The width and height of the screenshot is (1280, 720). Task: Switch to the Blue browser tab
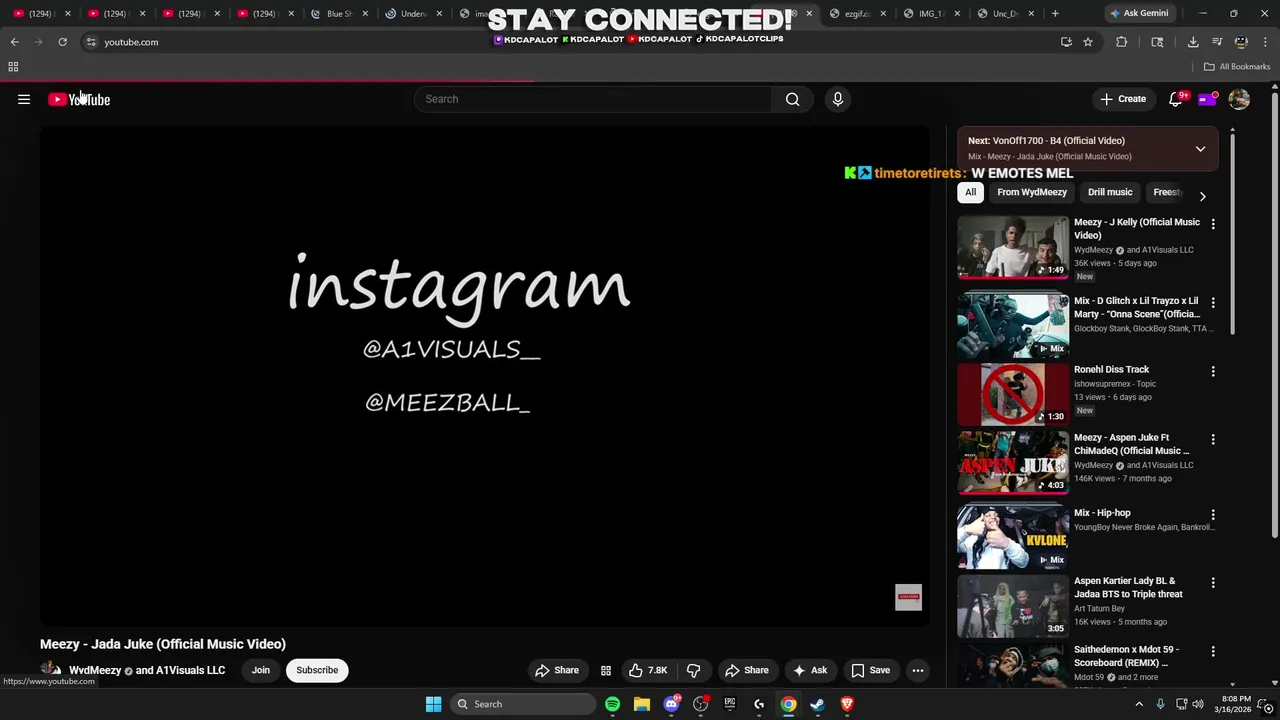click(339, 13)
